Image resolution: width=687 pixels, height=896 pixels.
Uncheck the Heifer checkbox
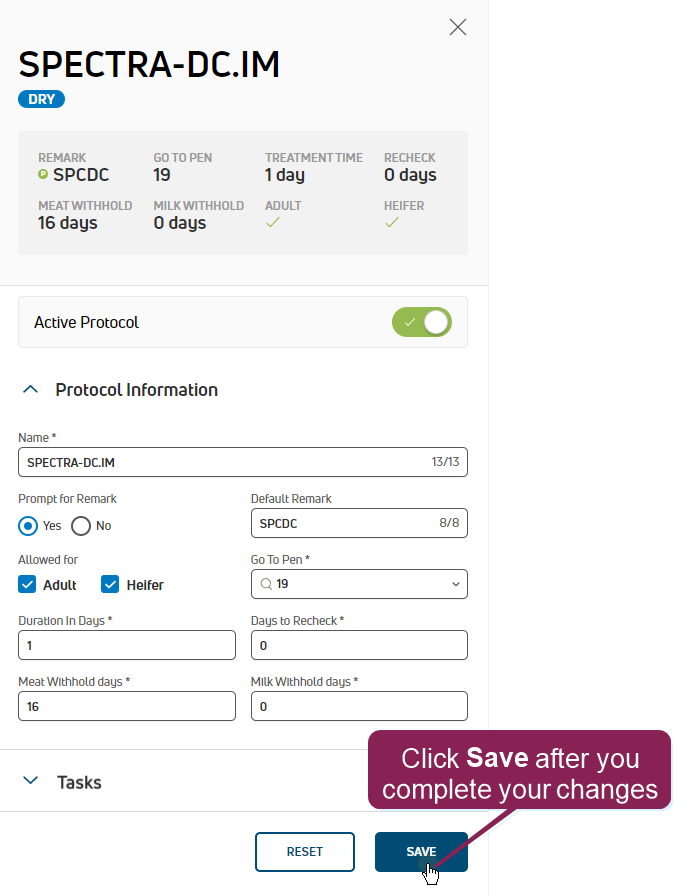coord(110,585)
